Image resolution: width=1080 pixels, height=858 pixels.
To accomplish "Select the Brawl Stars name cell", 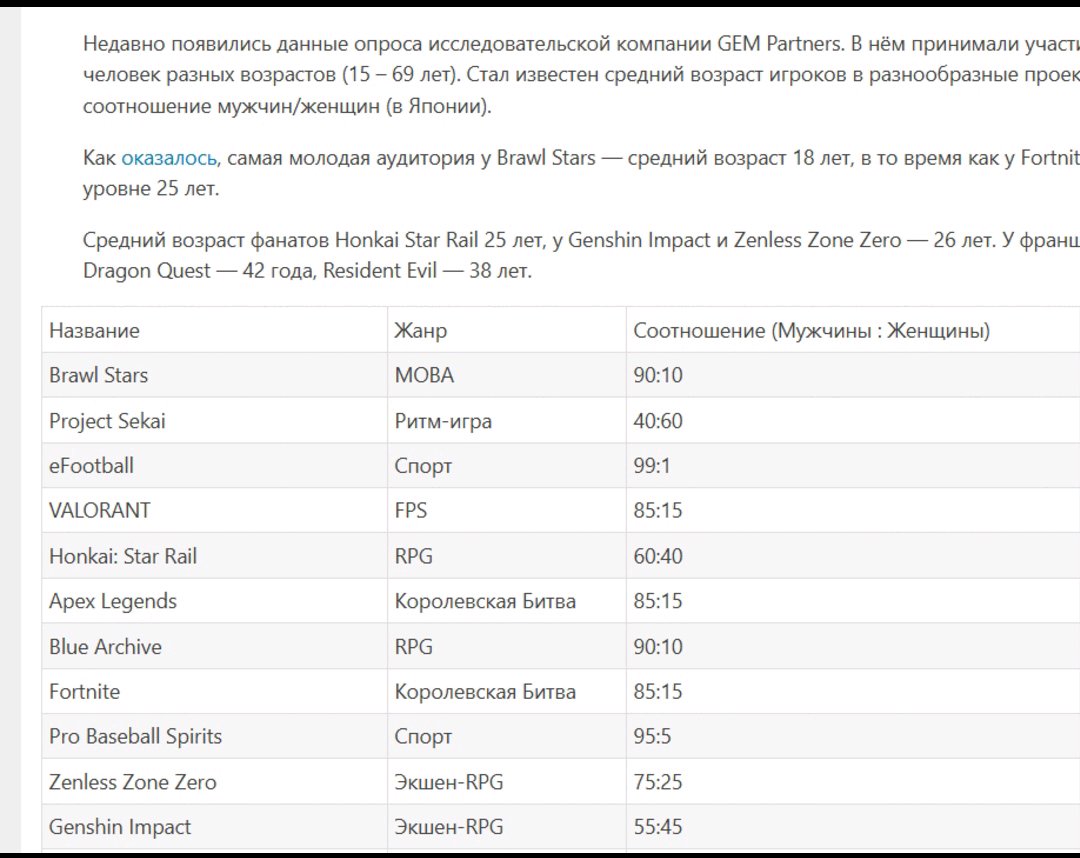I will 98,376.
